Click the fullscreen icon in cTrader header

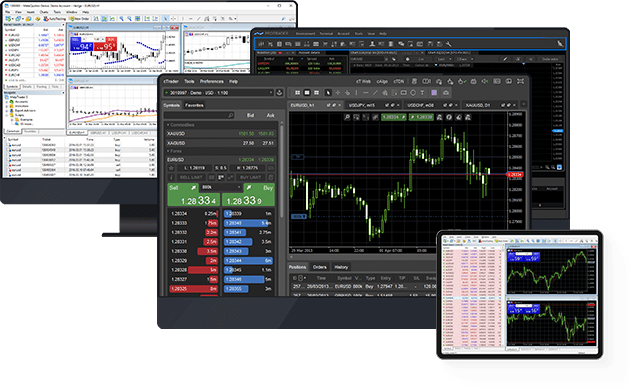[520, 81]
